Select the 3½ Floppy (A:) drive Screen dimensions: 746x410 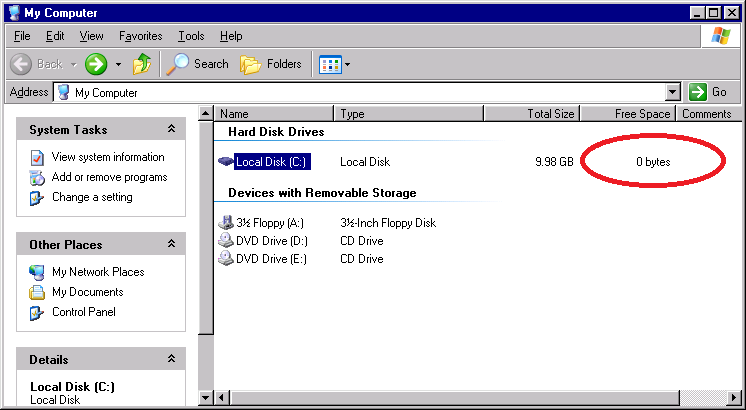tap(269, 223)
